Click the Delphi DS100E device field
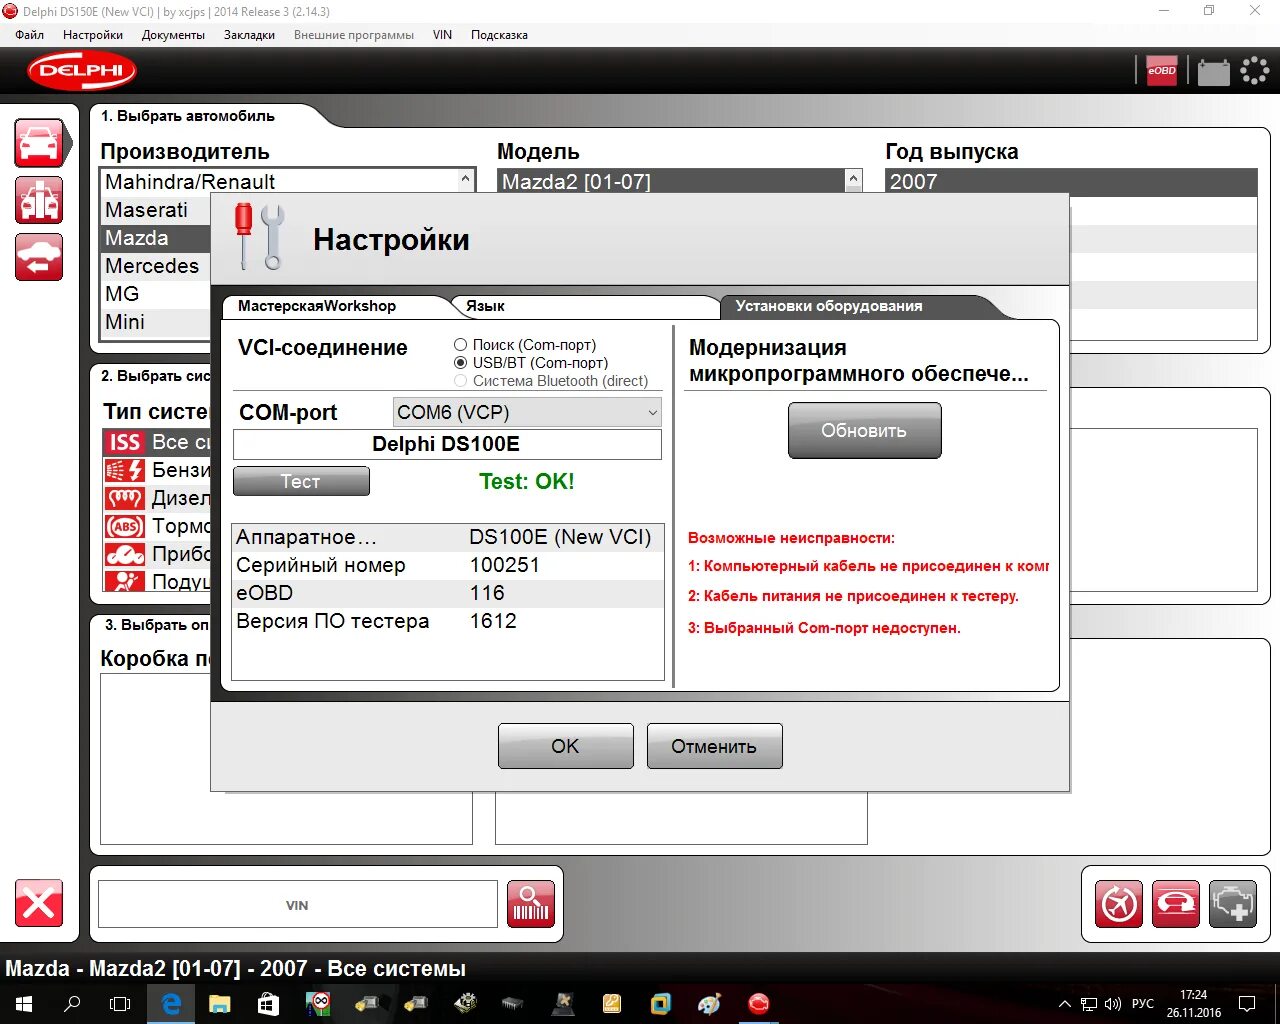1280x1024 pixels. (447, 444)
